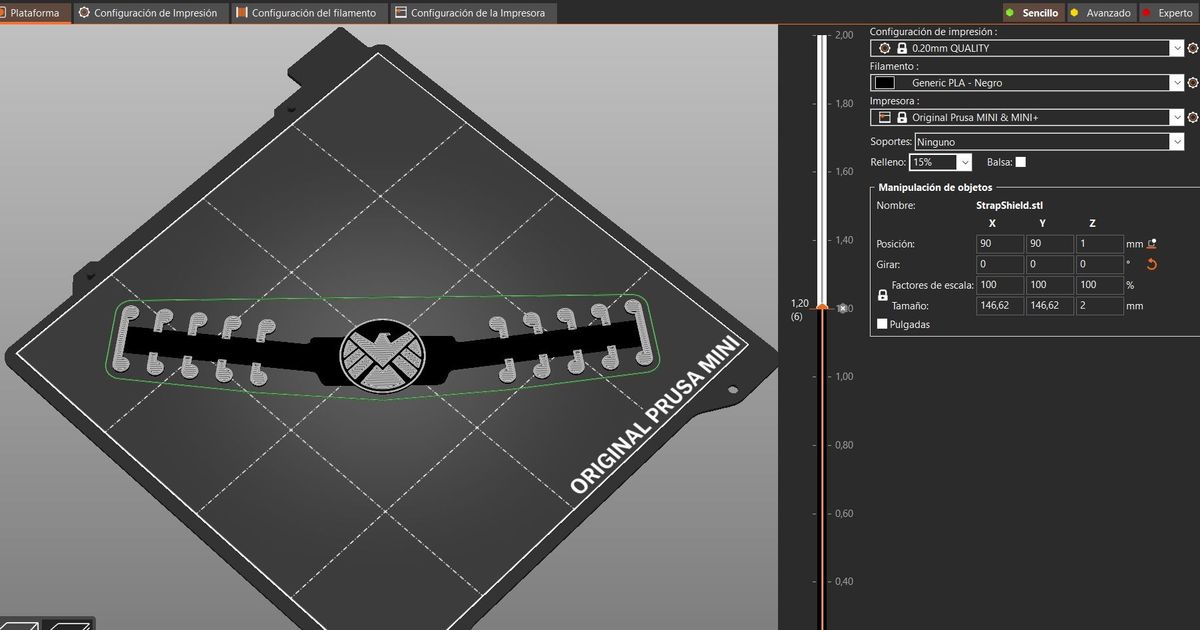Click the gear icon beside the filament preset
Image resolution: width=1200 pixels, height=630 pixels.
tap(1192, 82)
